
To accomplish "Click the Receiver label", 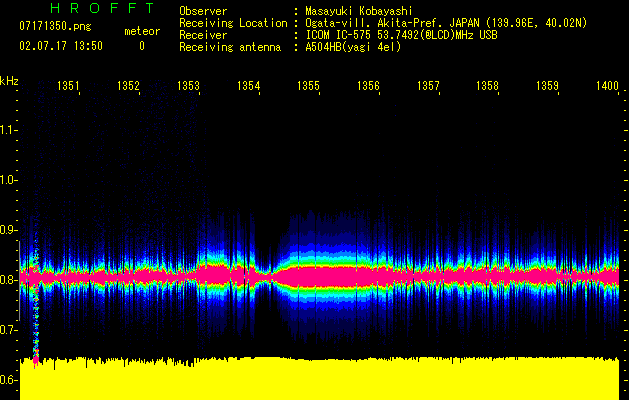I will pos(203,35).
